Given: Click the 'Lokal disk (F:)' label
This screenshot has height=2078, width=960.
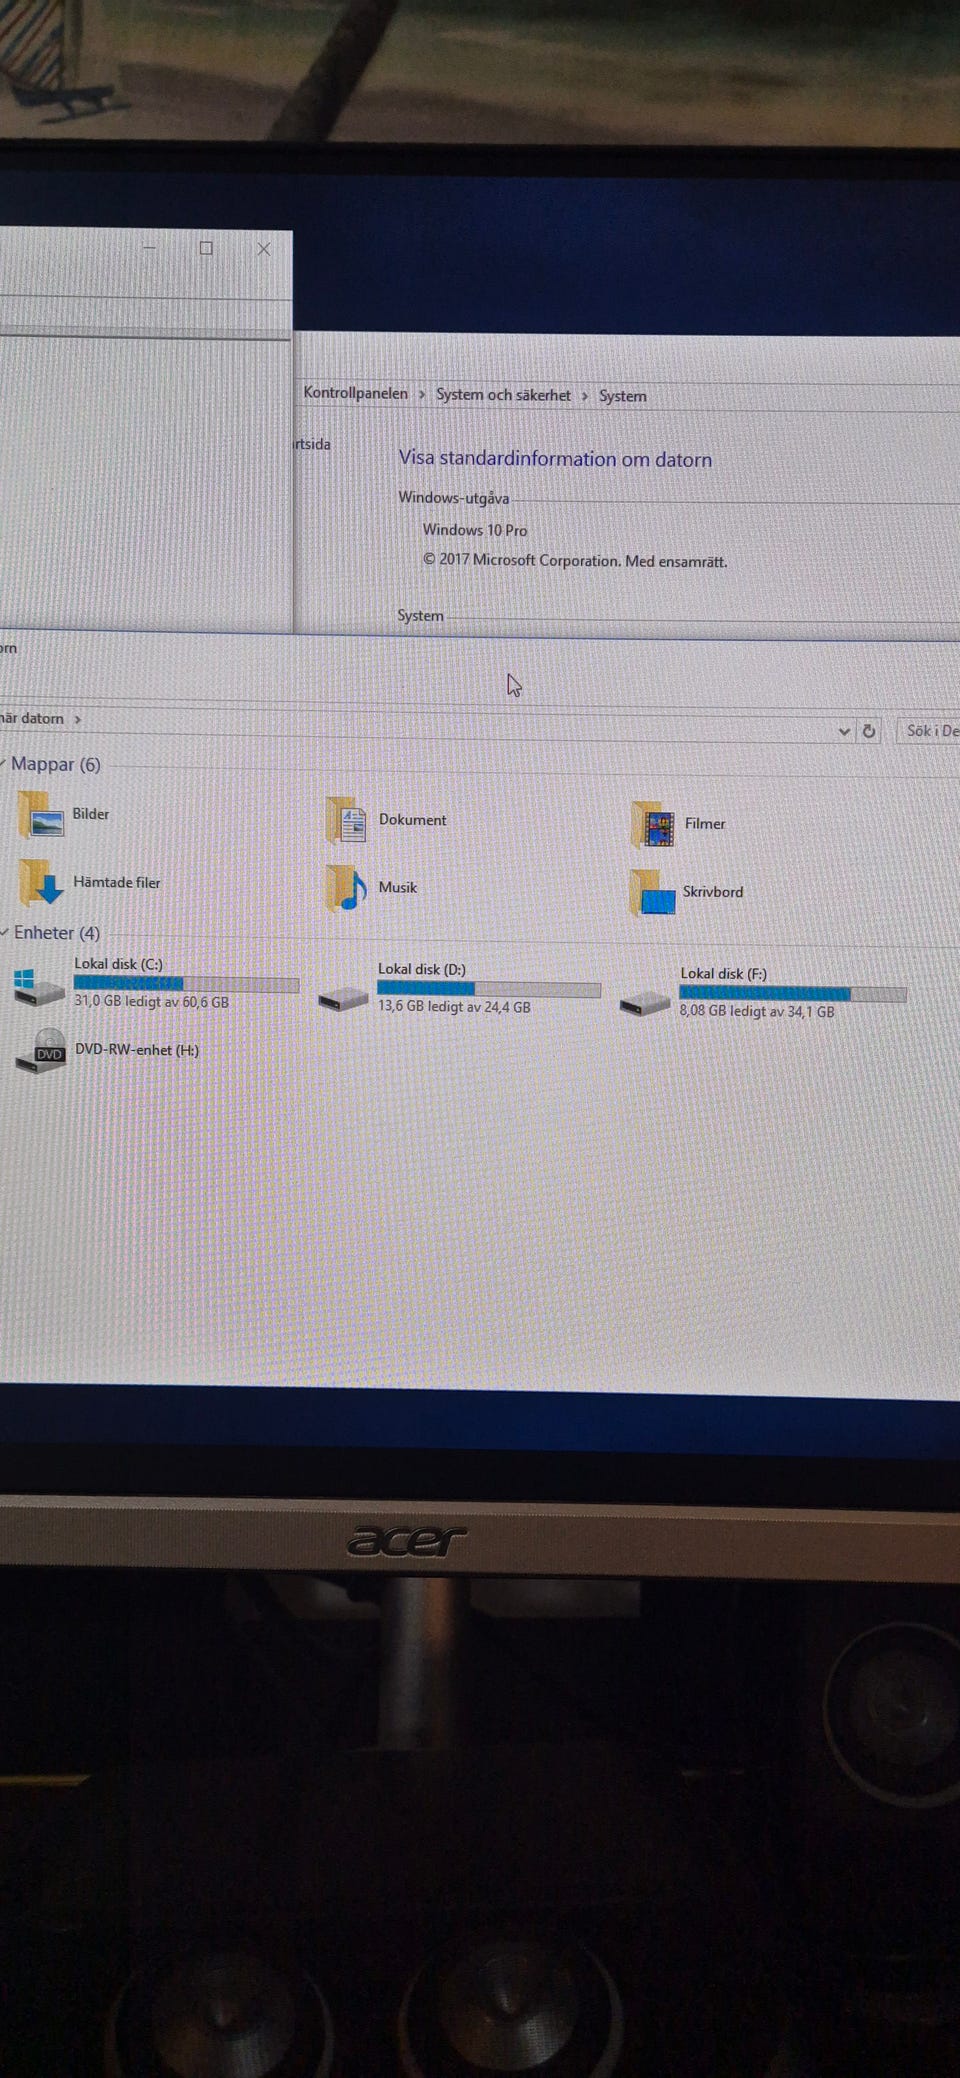Looking at the screenshot, I should point(724,973).
